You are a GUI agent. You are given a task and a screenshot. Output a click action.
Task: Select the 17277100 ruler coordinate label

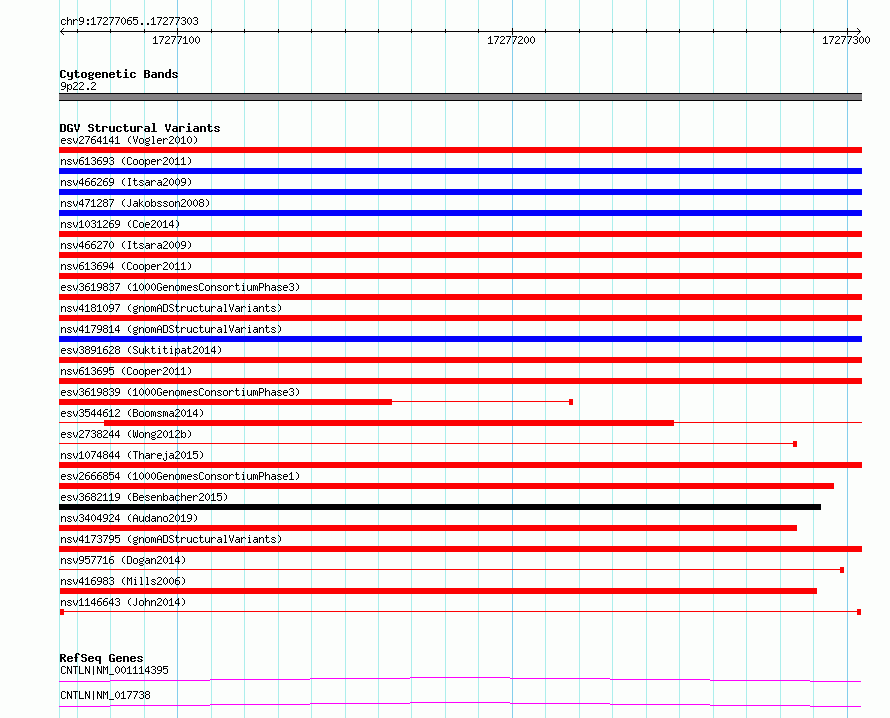point(176,40)
